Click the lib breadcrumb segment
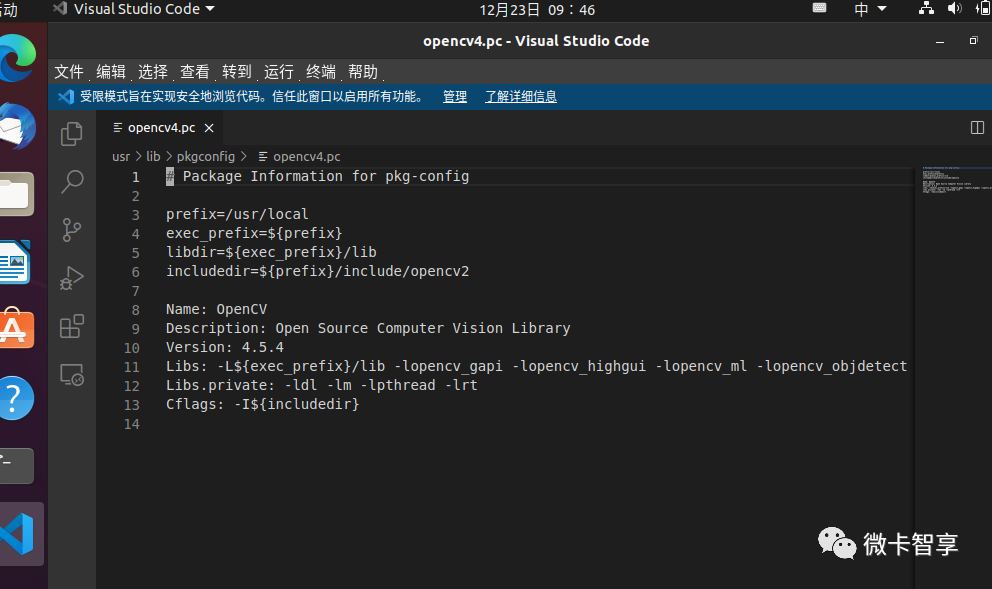 153,156
